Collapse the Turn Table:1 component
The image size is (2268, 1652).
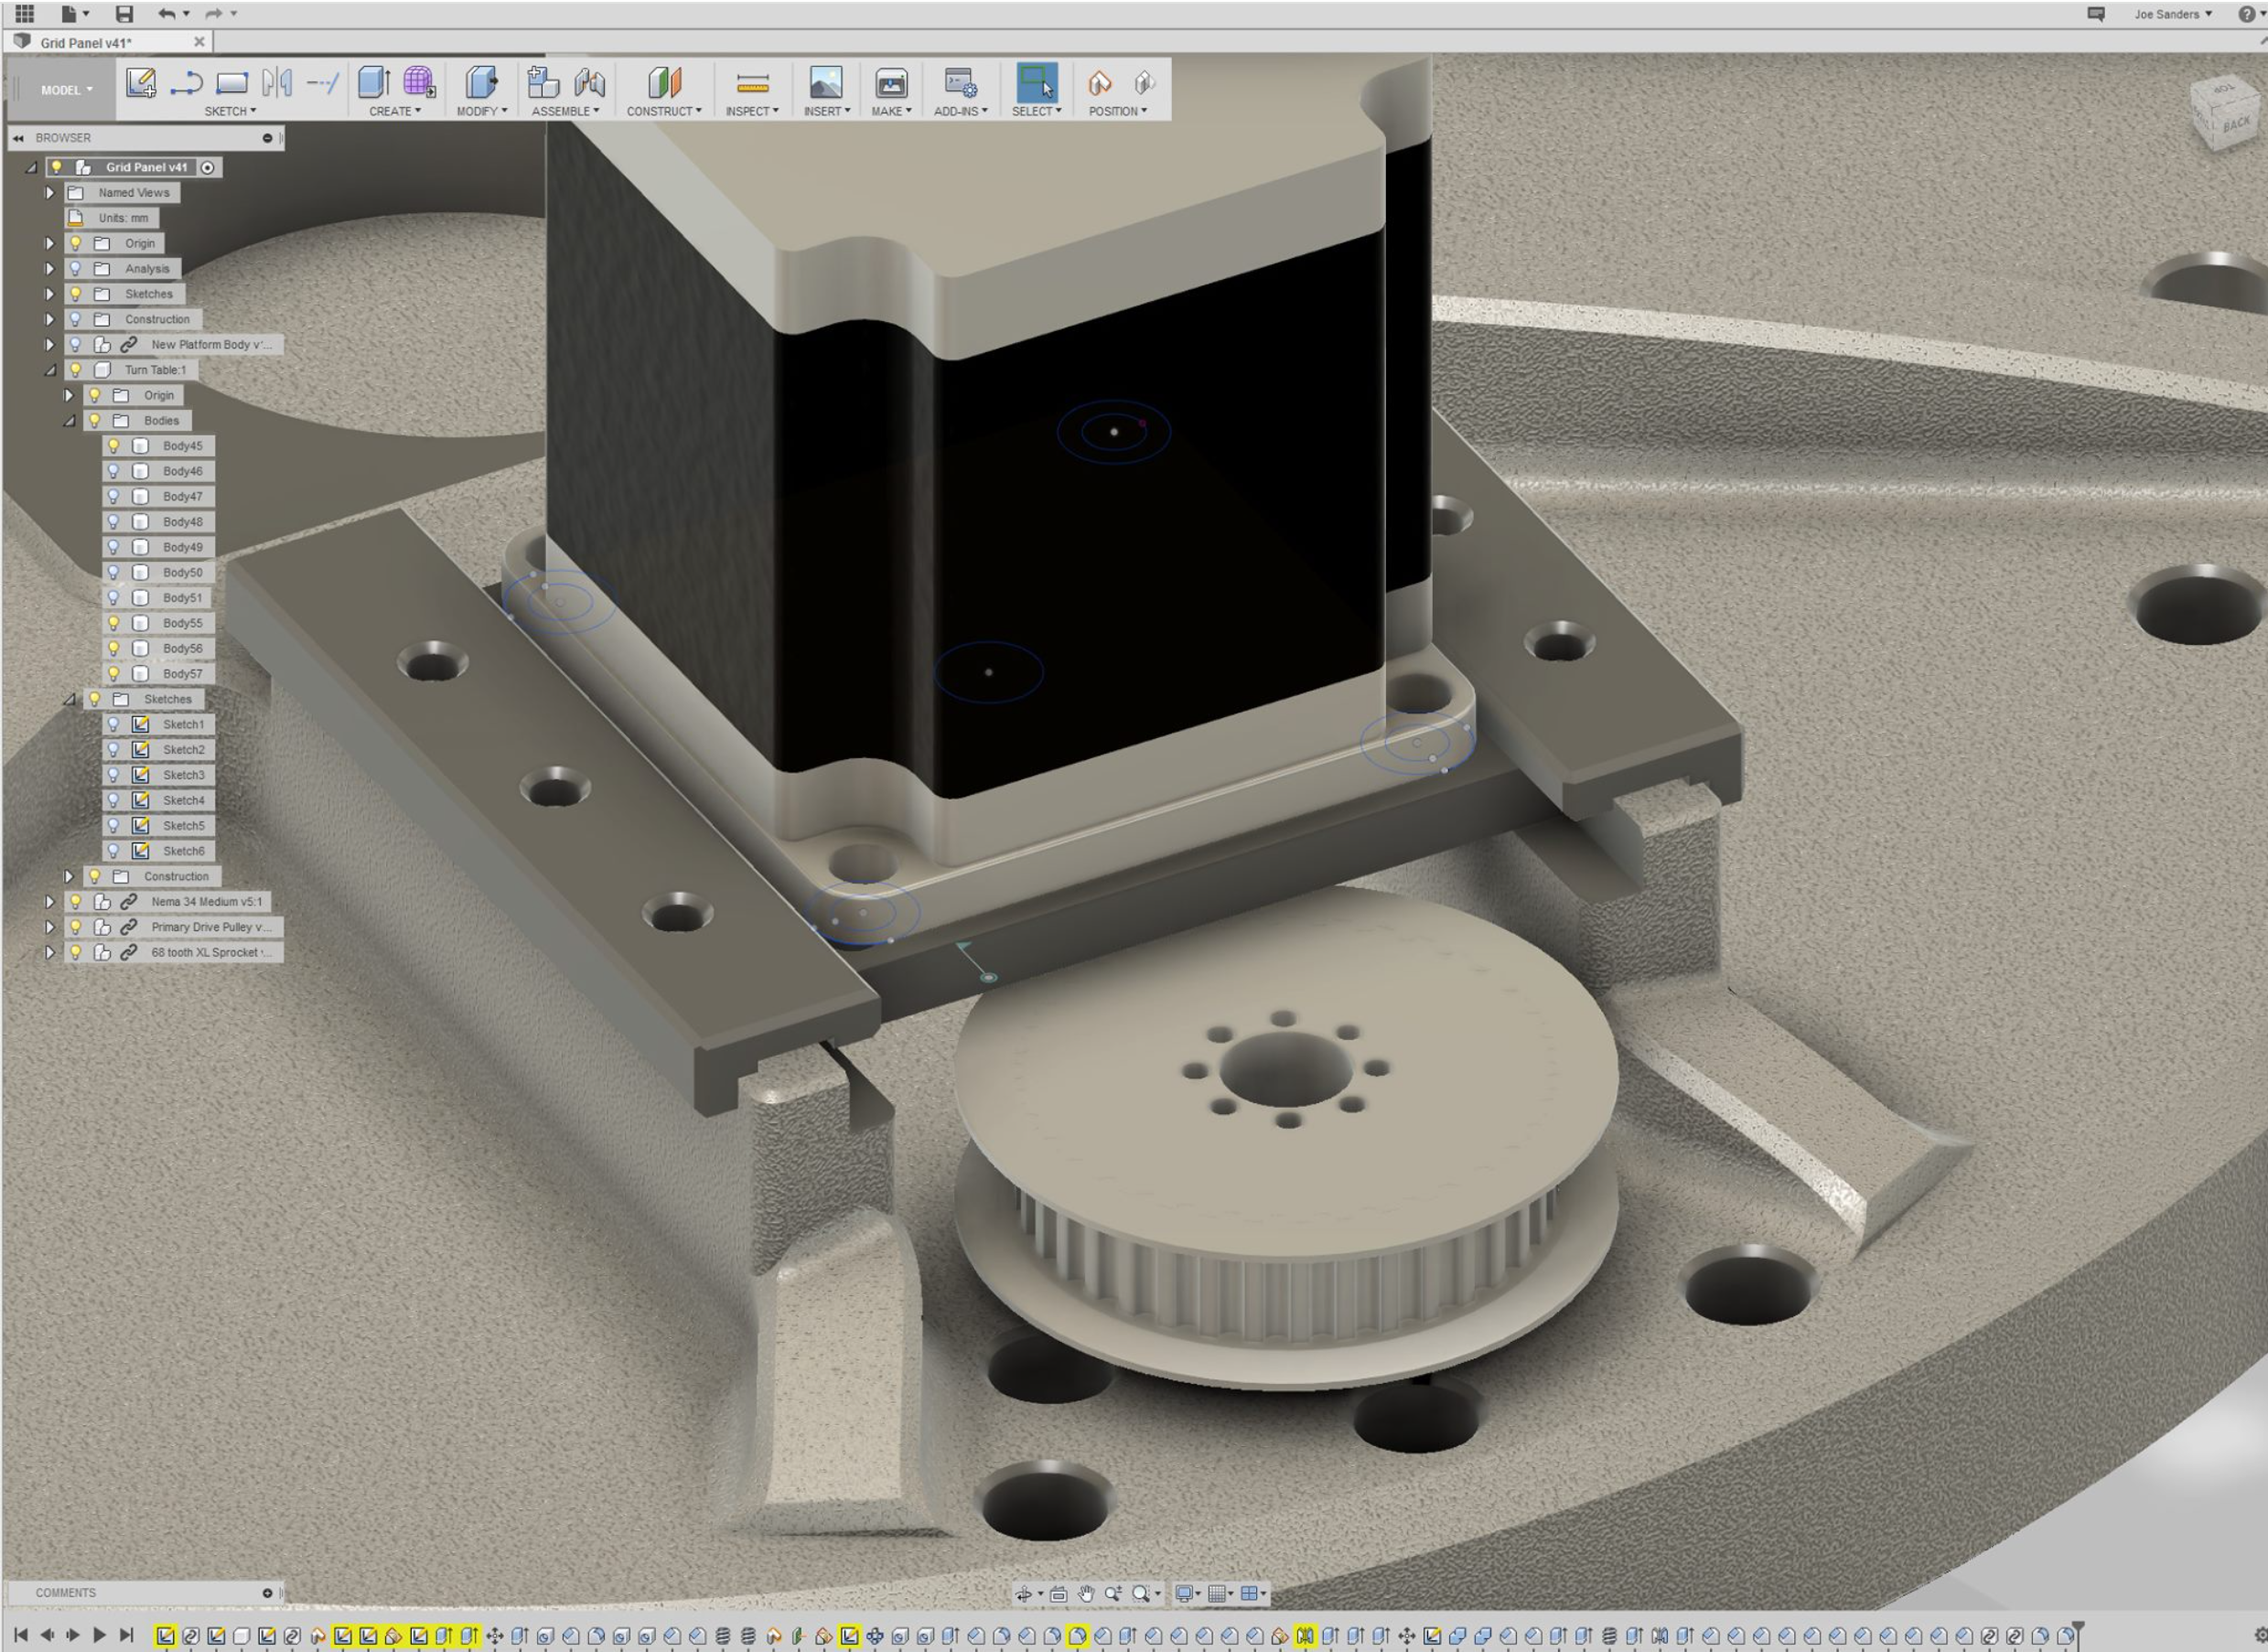[50, 370]
